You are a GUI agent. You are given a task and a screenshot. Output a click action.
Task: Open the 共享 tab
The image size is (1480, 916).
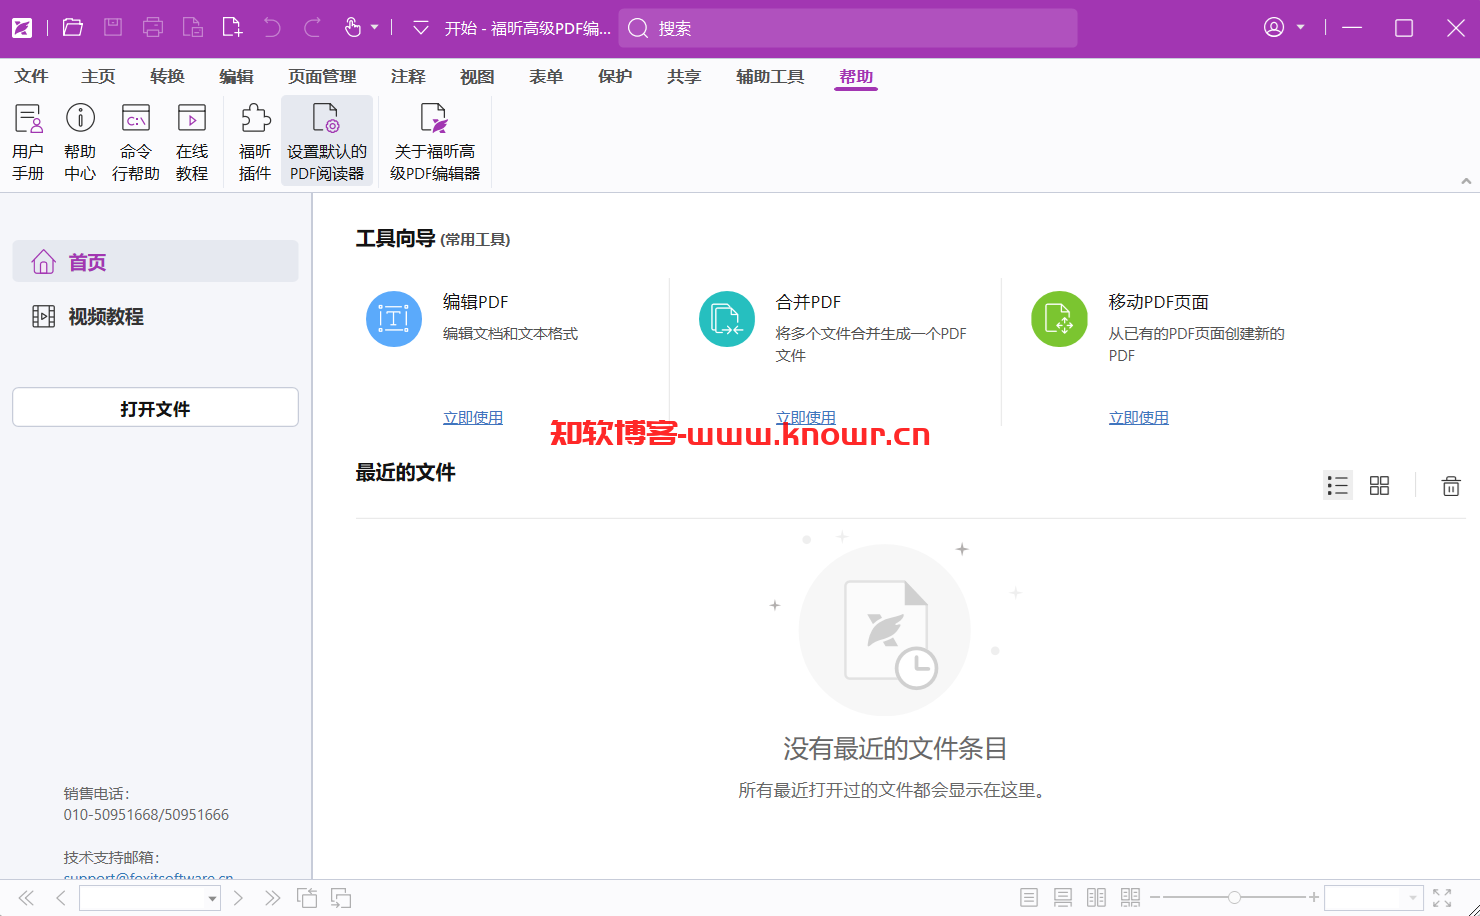(x=684, y=77)
